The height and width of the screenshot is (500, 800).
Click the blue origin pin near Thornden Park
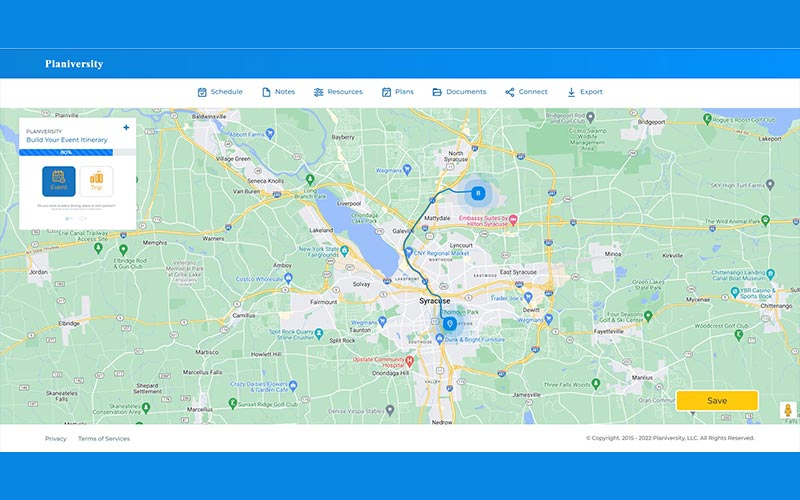(x=449, y=323)
